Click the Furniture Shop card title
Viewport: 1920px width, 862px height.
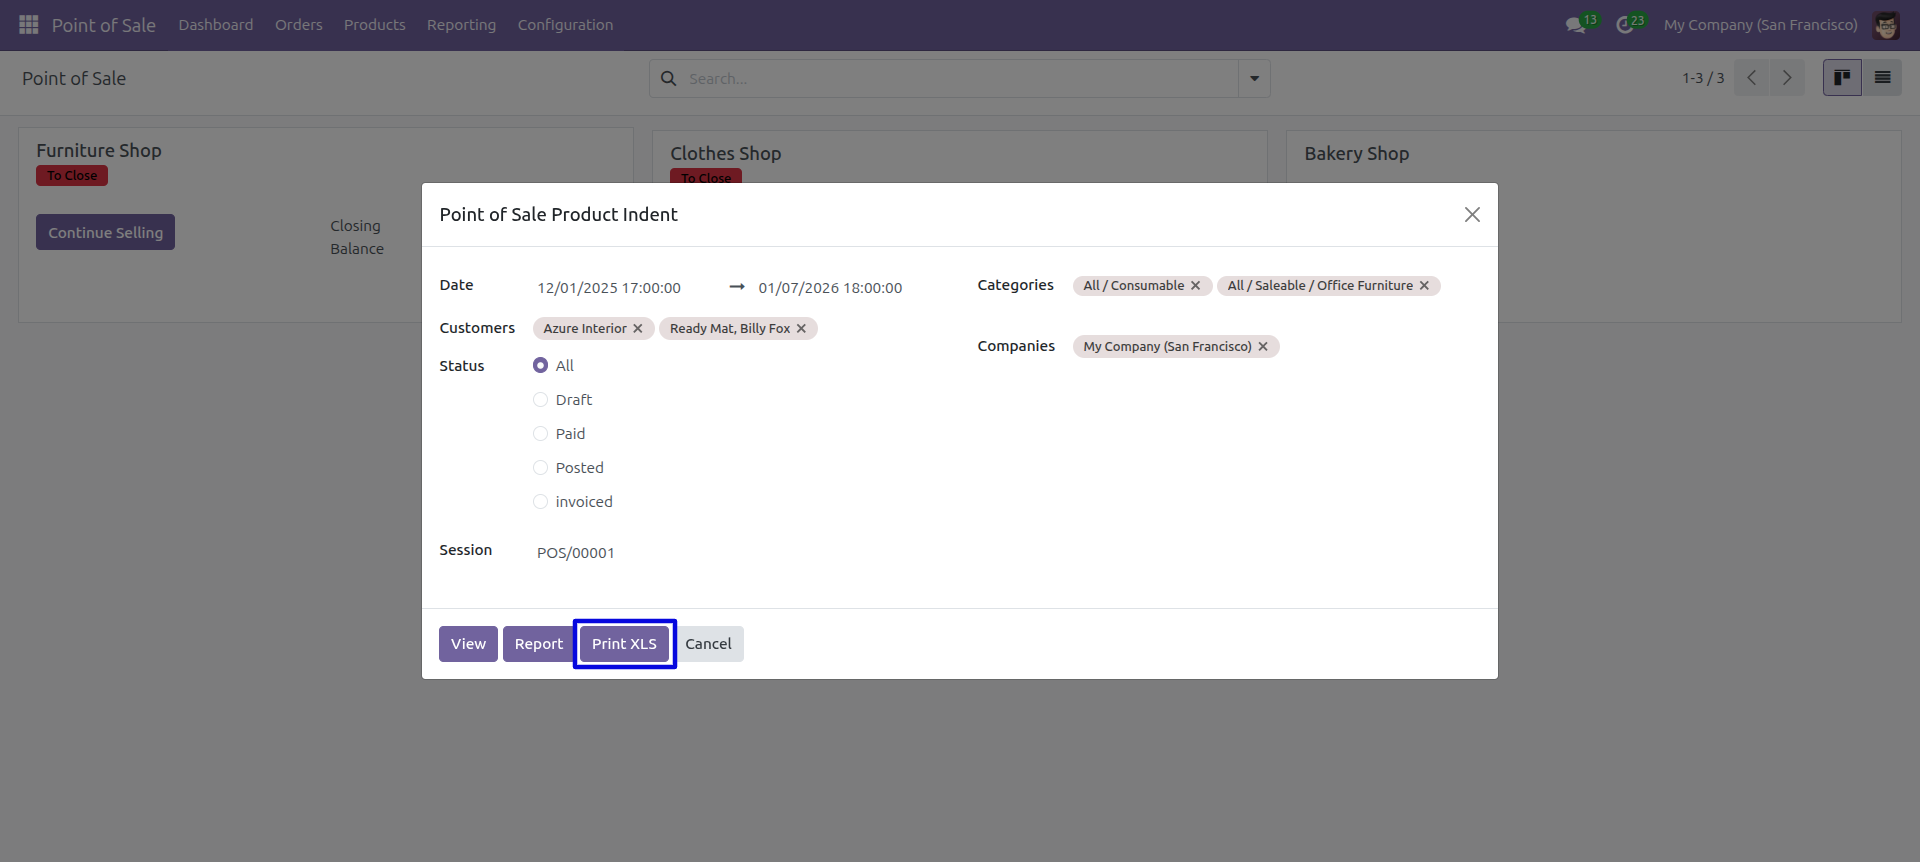(99, 151)
